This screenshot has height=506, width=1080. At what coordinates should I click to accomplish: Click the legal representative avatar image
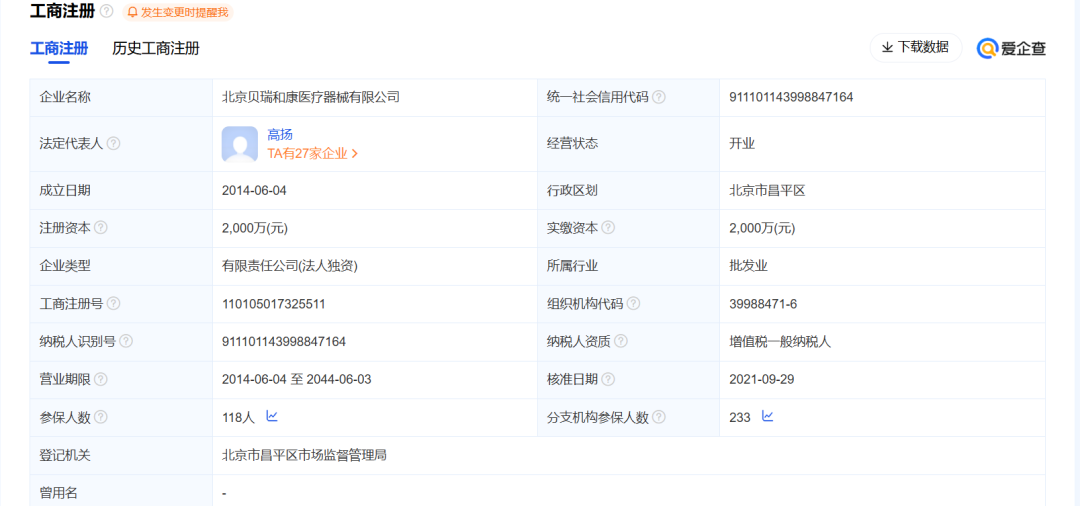pos(240,144)
